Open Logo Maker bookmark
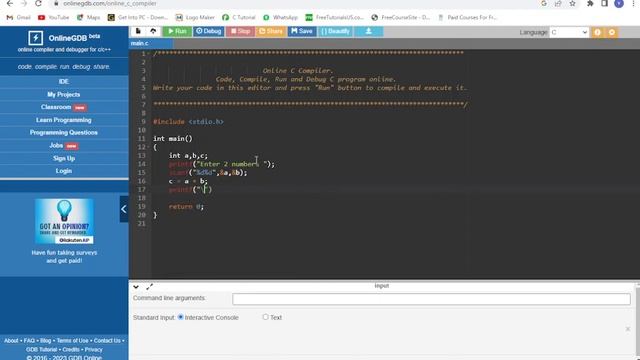Screen dimensions: 640x360 (195, 18)
